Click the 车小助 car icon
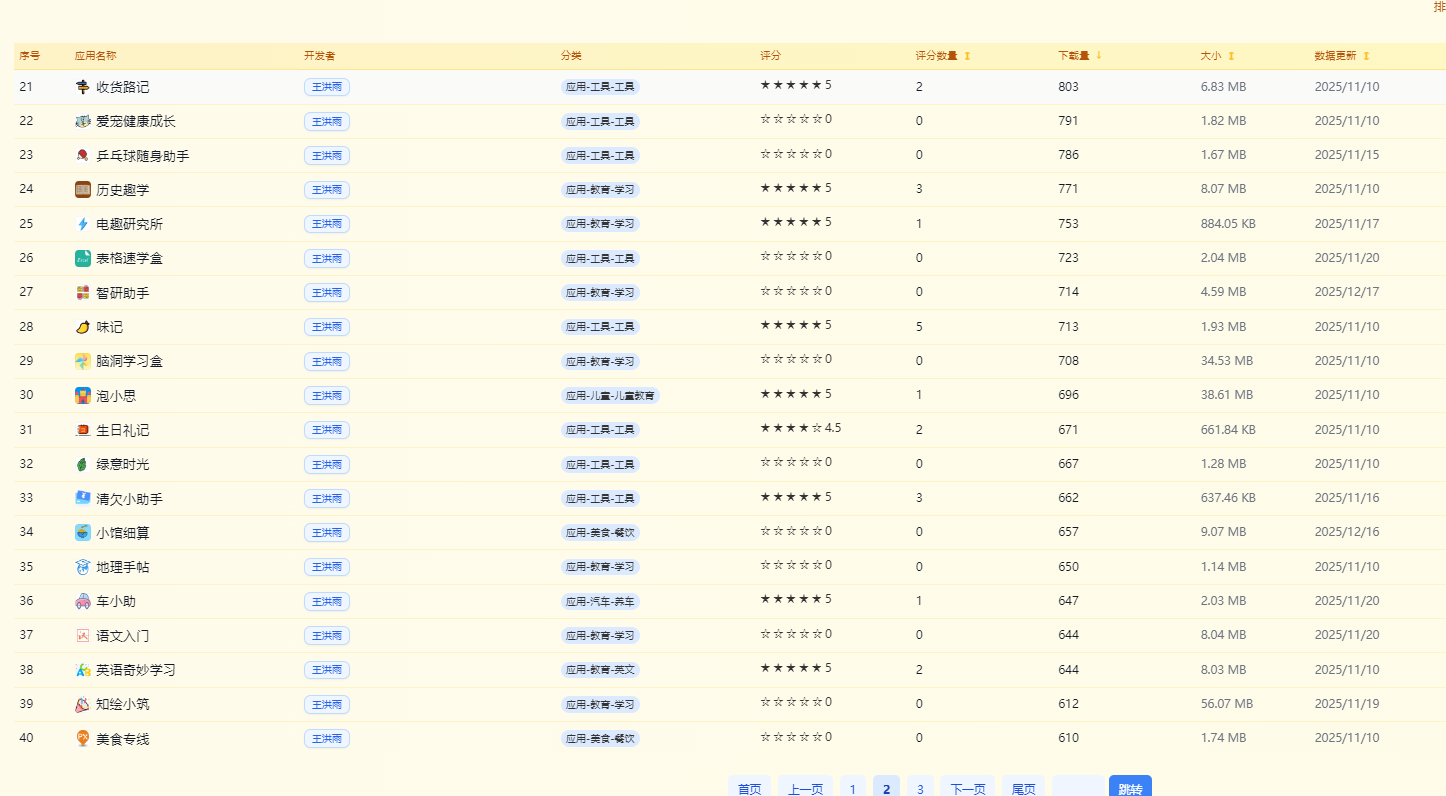1446x796 pixels. point(83,601)
